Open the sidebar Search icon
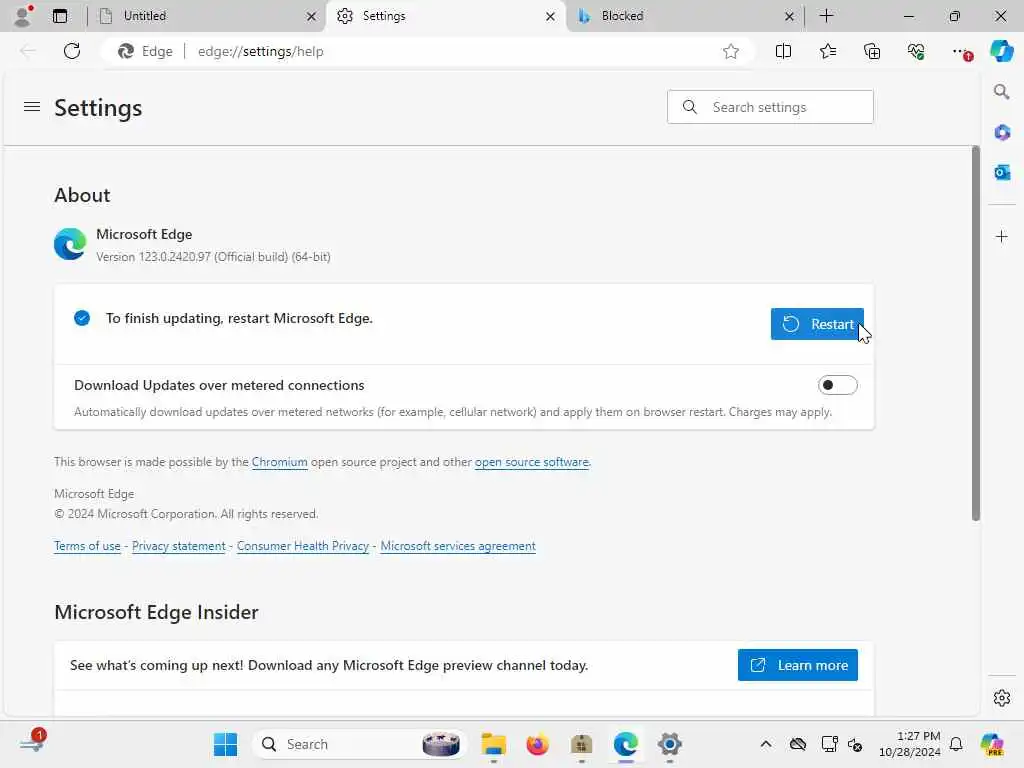 pos(1001,91)
